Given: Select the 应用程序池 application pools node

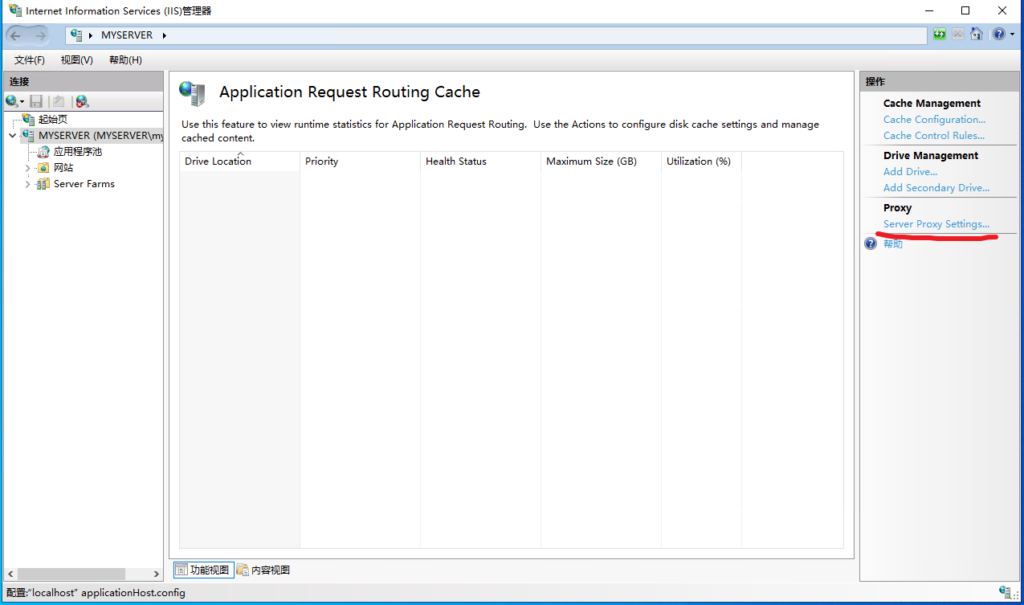Looking at the screenshot, I should pos(77,152).
